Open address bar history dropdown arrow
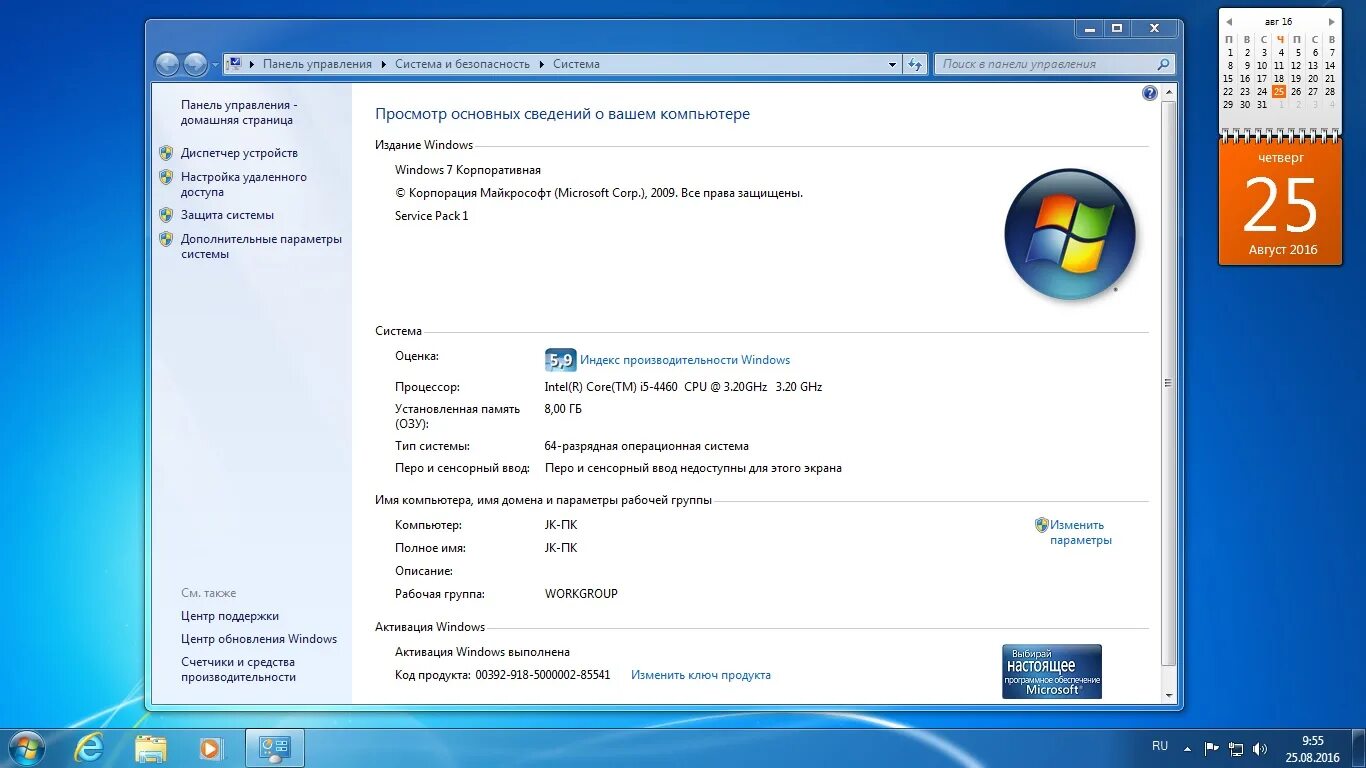The image size is (1366, 768). pyautogui.click(x=893, y=64)
